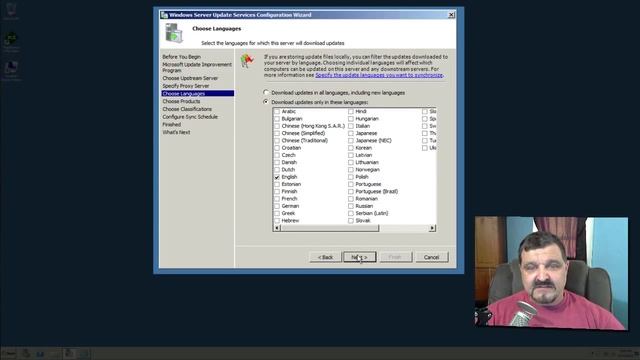Tick the Greek checkbox

pos(277,213)
